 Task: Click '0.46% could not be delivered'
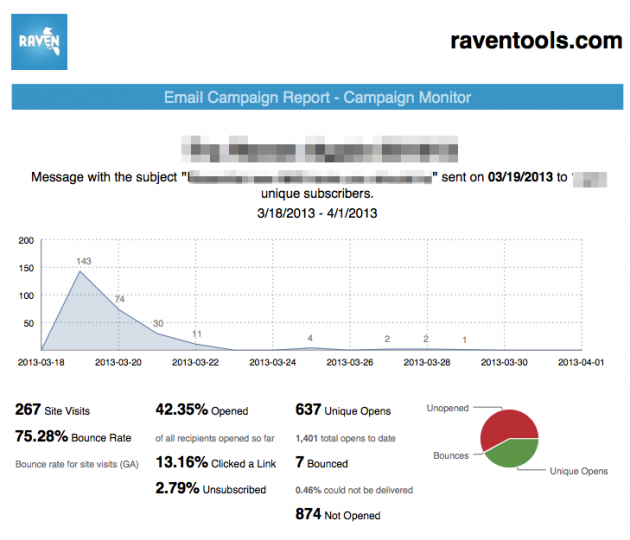click(x=354, y=490)
